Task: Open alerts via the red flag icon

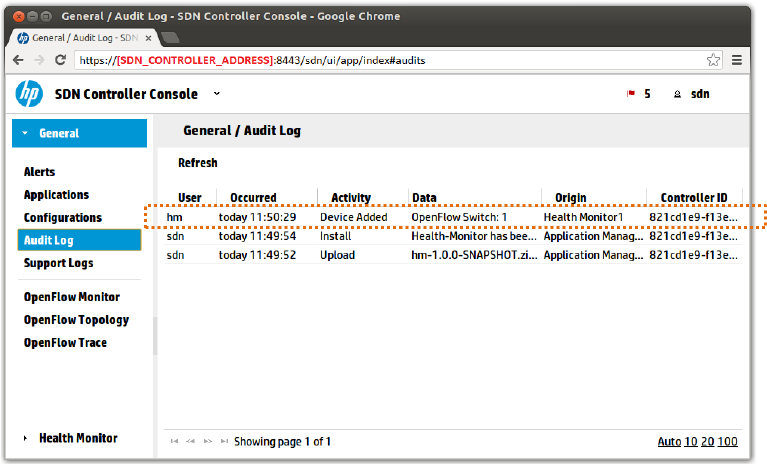Action: (631, 94)
